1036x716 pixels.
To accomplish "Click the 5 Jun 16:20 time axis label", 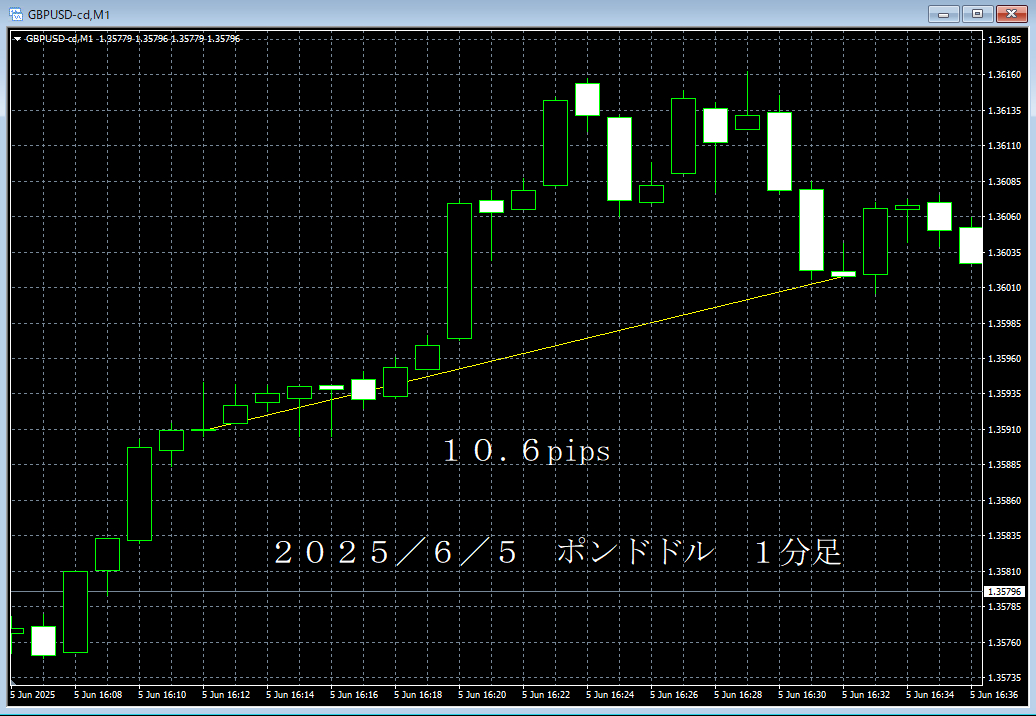I will click(483, 694).
